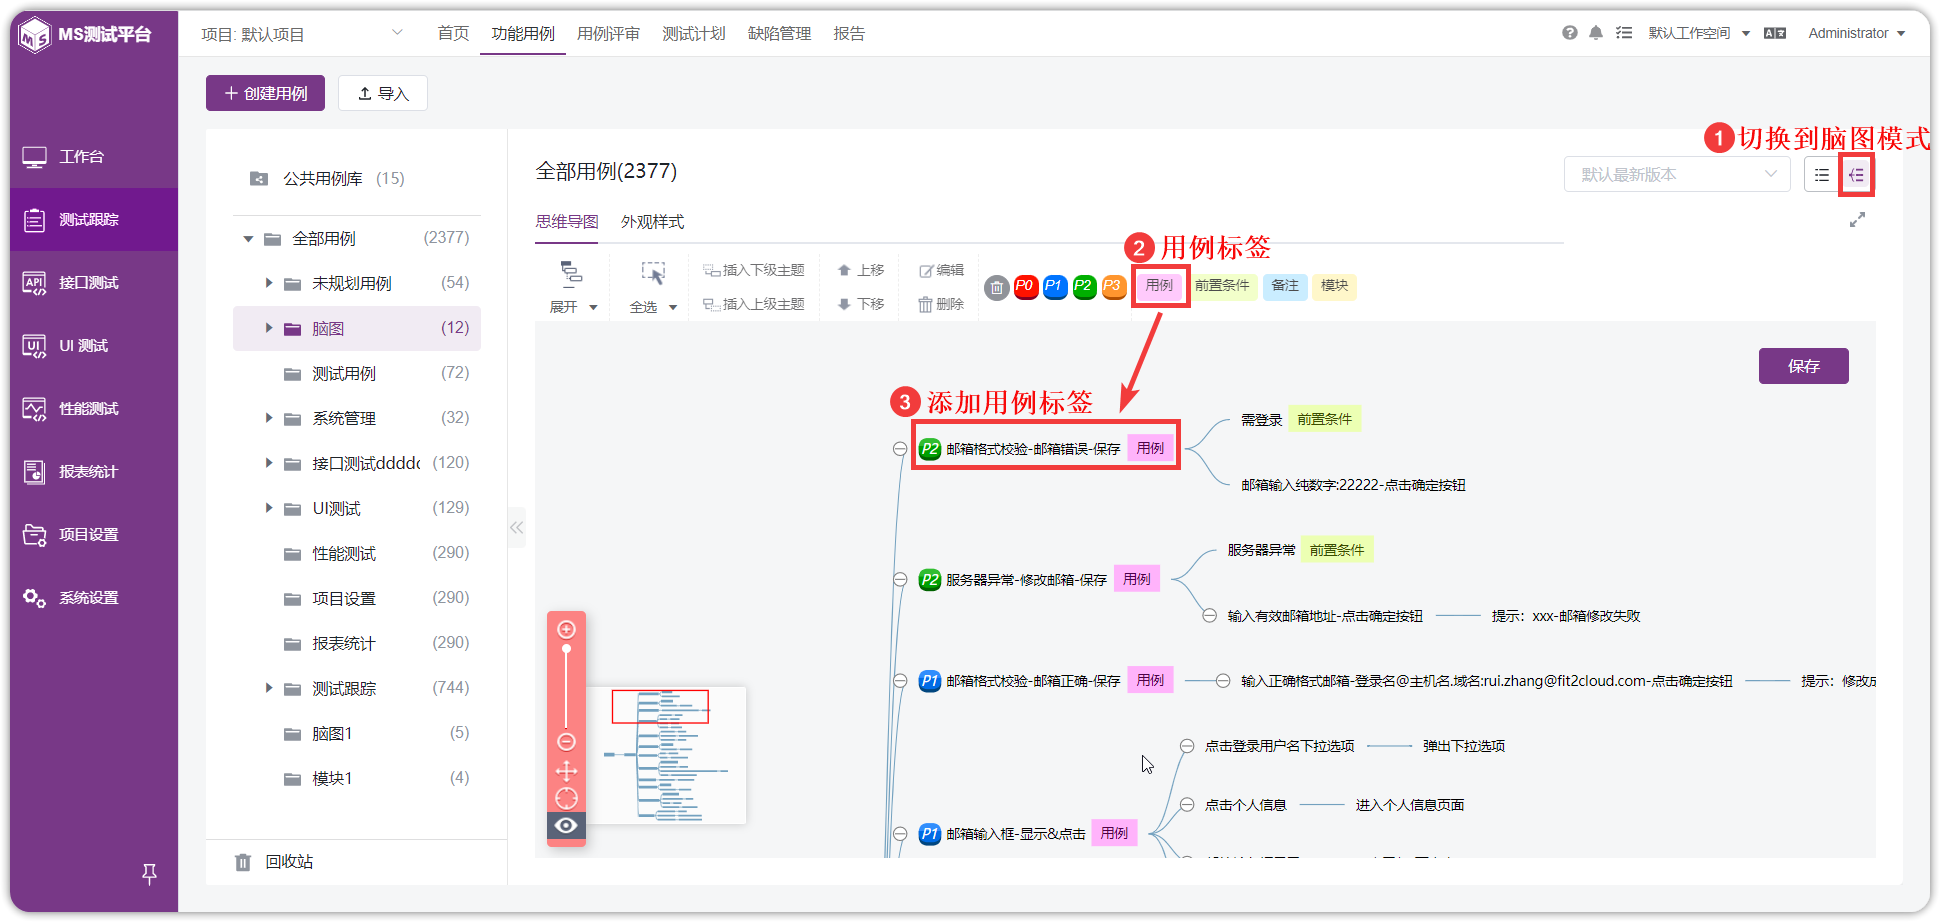The image size is (1940, 922).
Task: Open project selector dropdown
Action: 302,34
